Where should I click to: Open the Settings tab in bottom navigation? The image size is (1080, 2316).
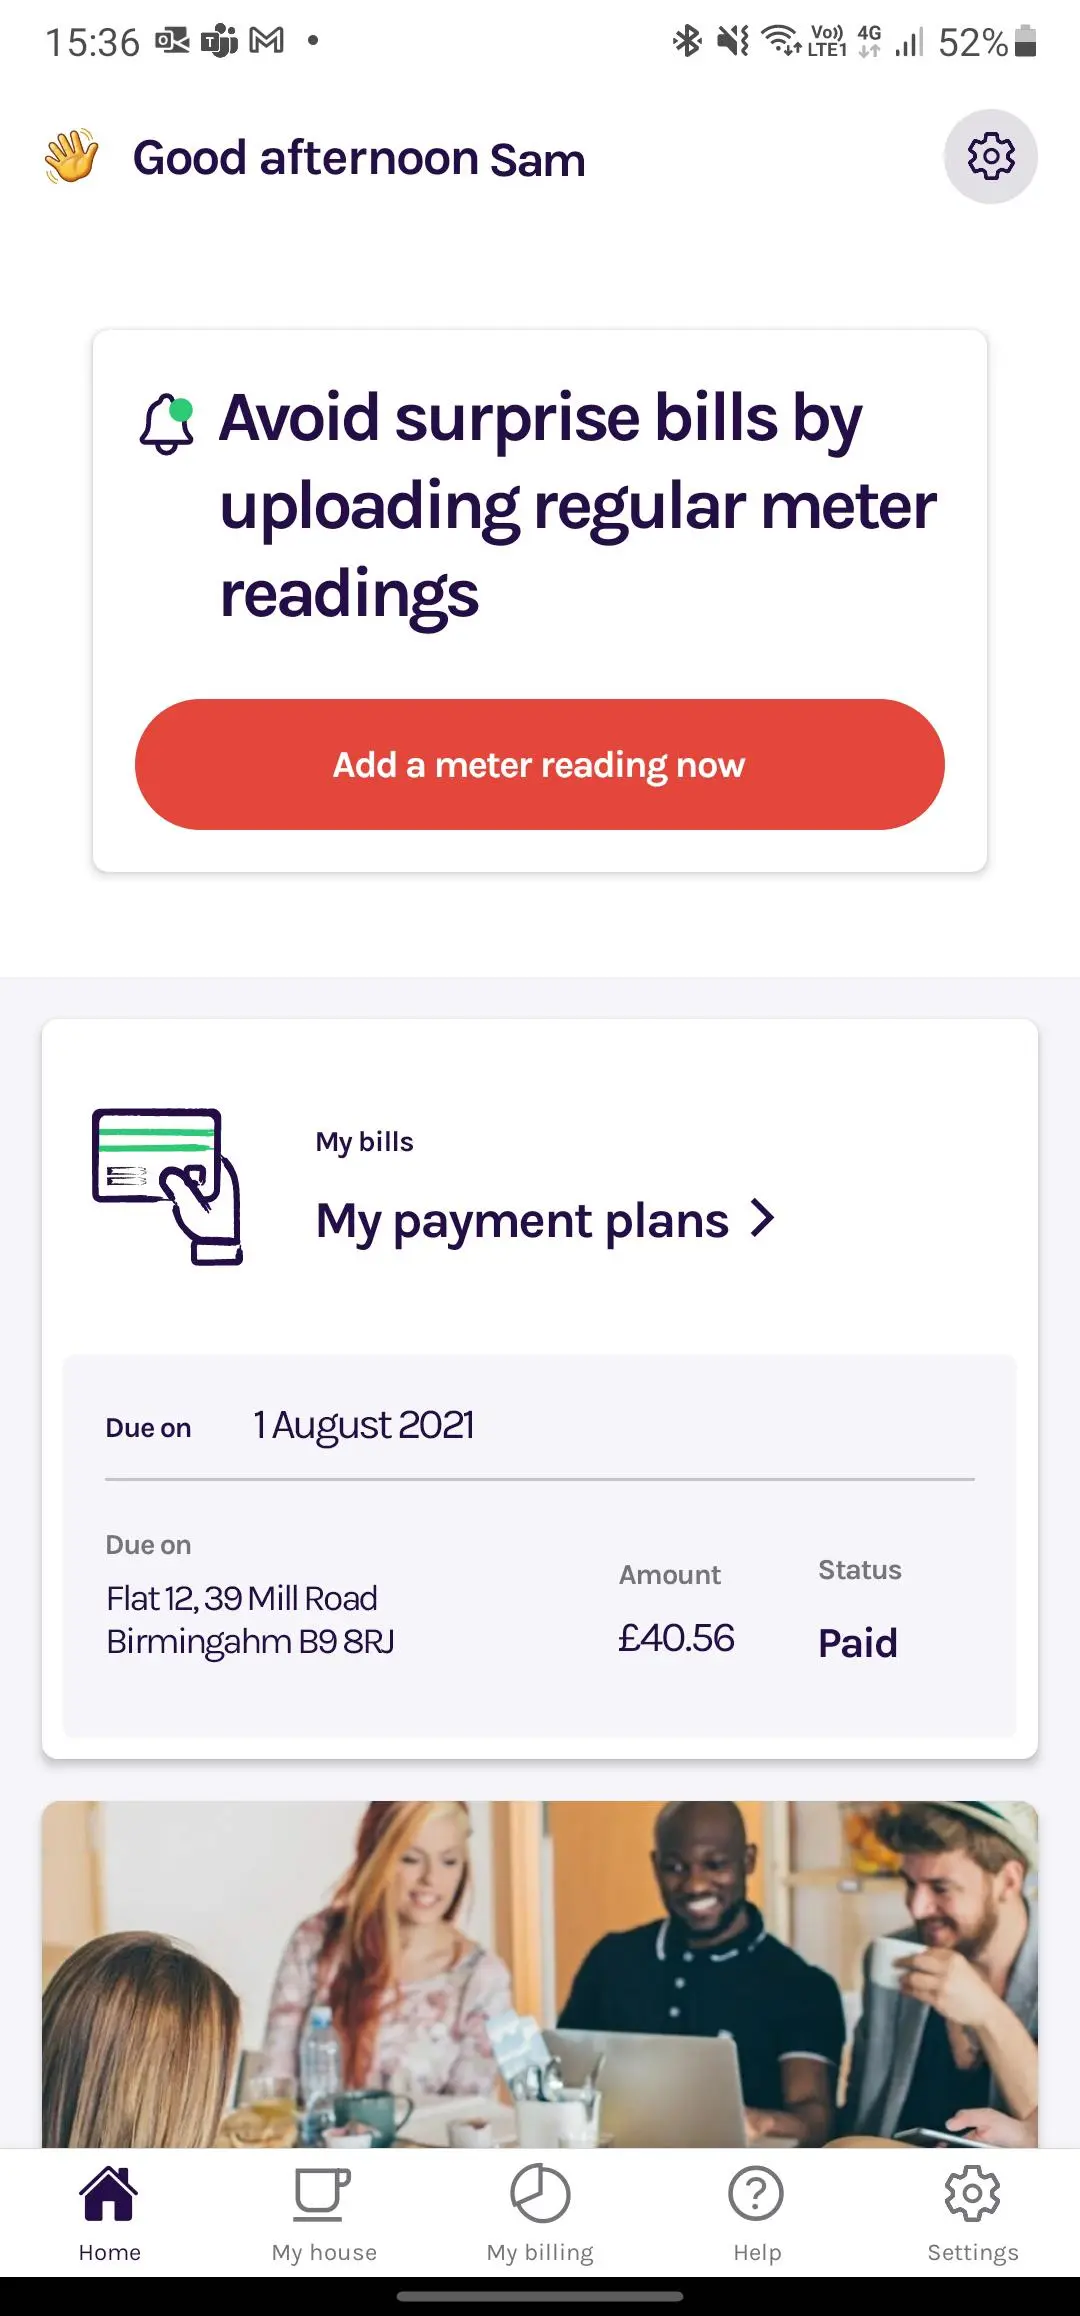972,2212
